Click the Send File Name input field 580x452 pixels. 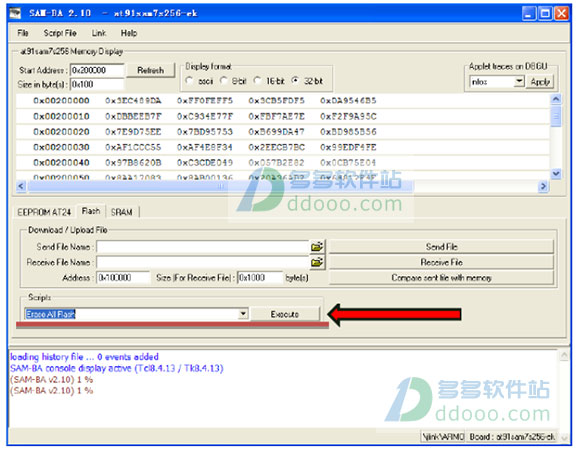pos(203,247)
